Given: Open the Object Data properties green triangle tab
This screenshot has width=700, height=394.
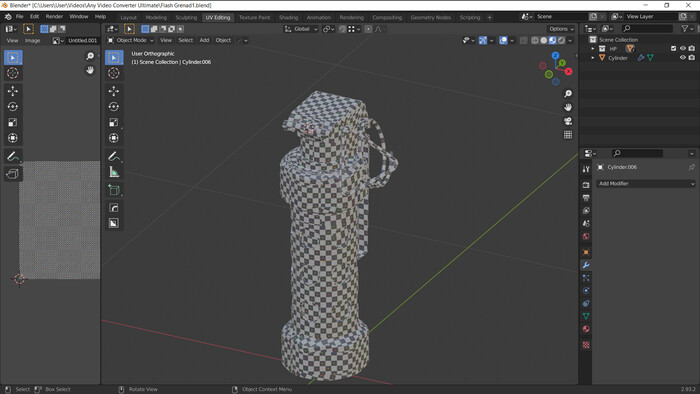Looking at the screenshot, I should pos(586,316).
